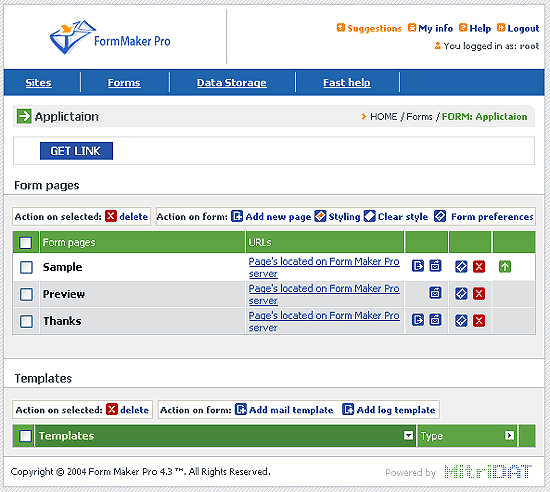Open the Fast help menu
The image size is (550, 492).
coord(347,83)
